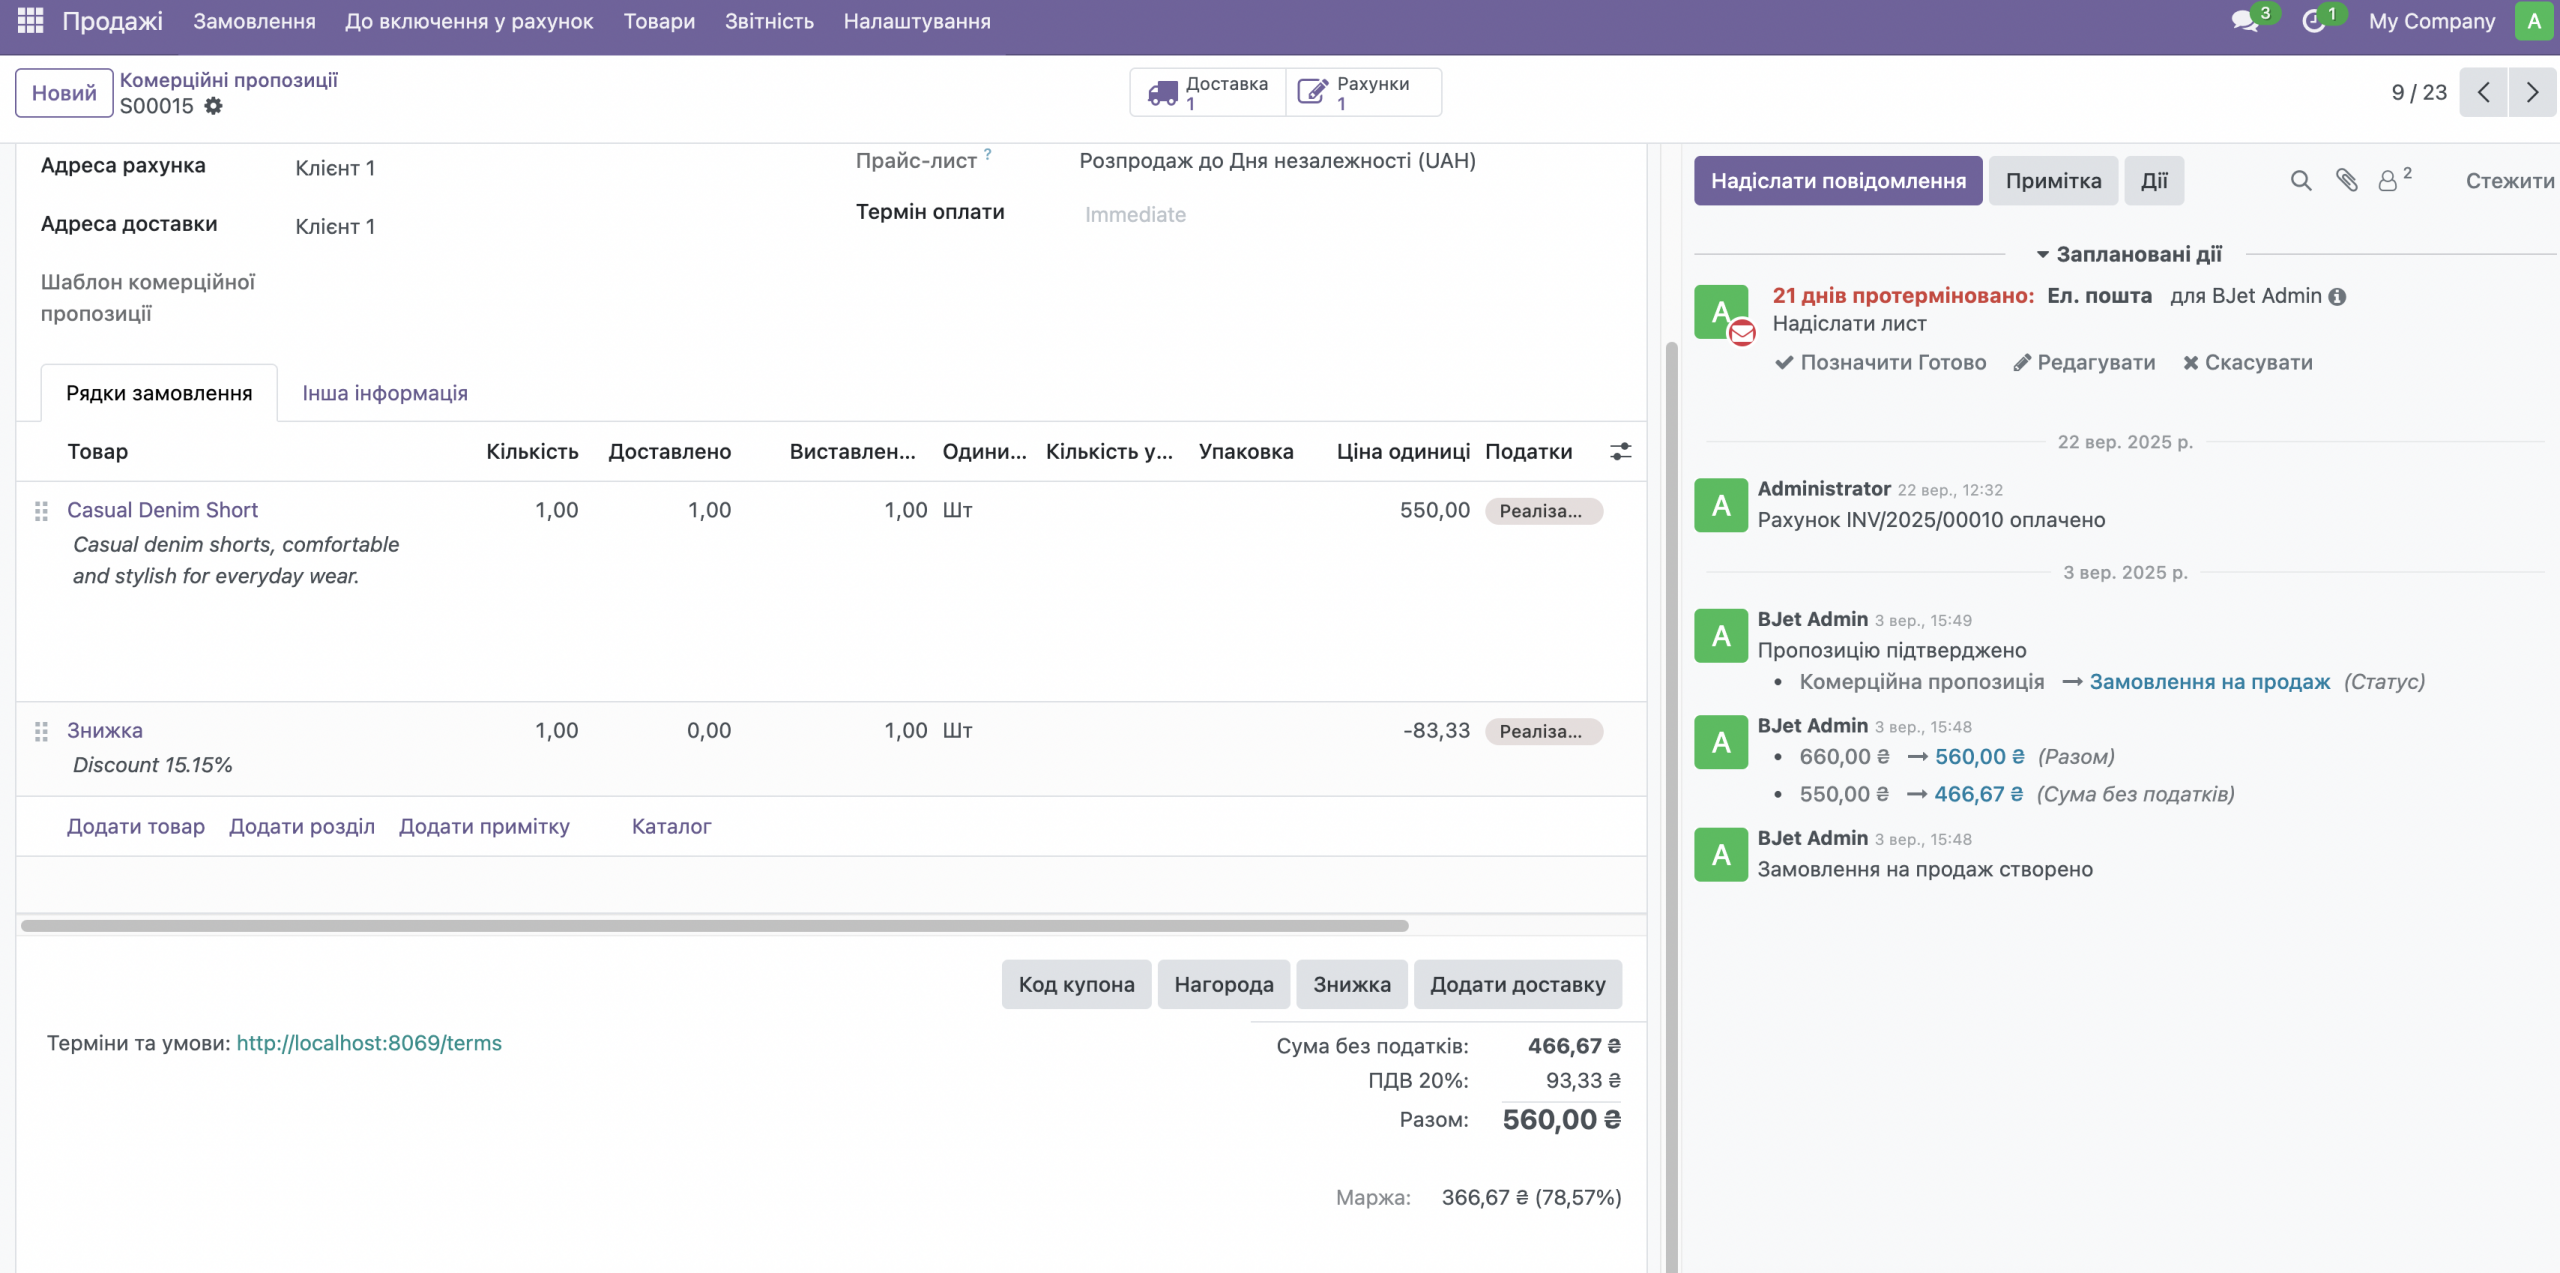Open the localhost terms link
The height and width of the screenshot is (1273, 2560).
click(x=369, y=1043)
